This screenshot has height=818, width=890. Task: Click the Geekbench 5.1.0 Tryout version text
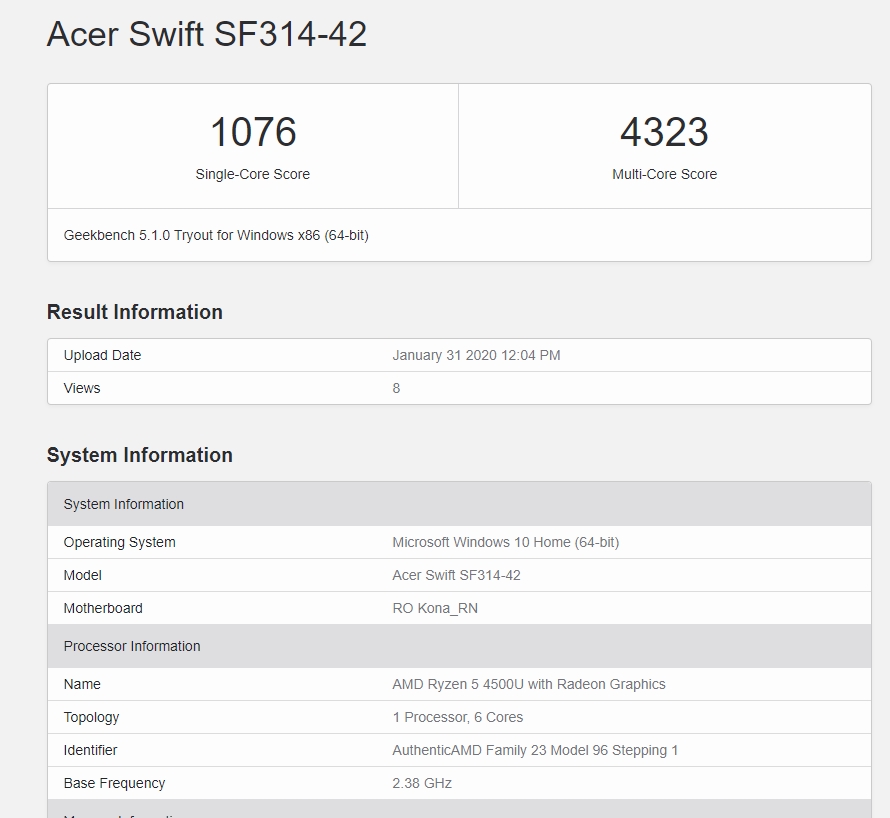(216, 235)
